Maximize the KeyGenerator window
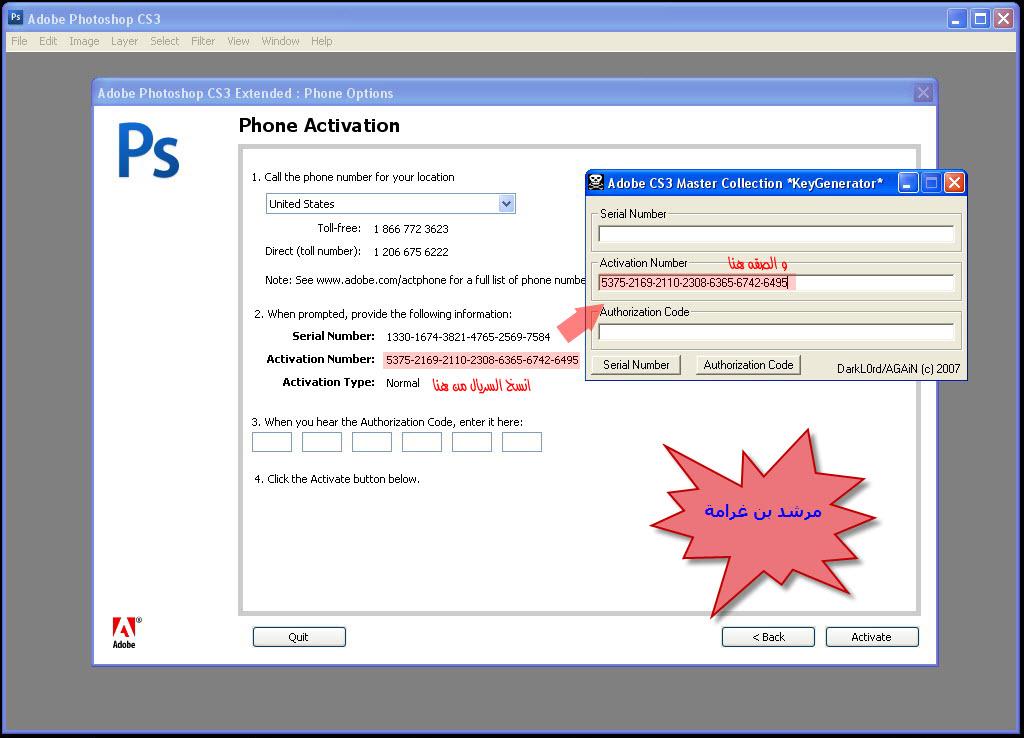The width and height of the screenshot is (1024, 738). click(x=931, y=183)
